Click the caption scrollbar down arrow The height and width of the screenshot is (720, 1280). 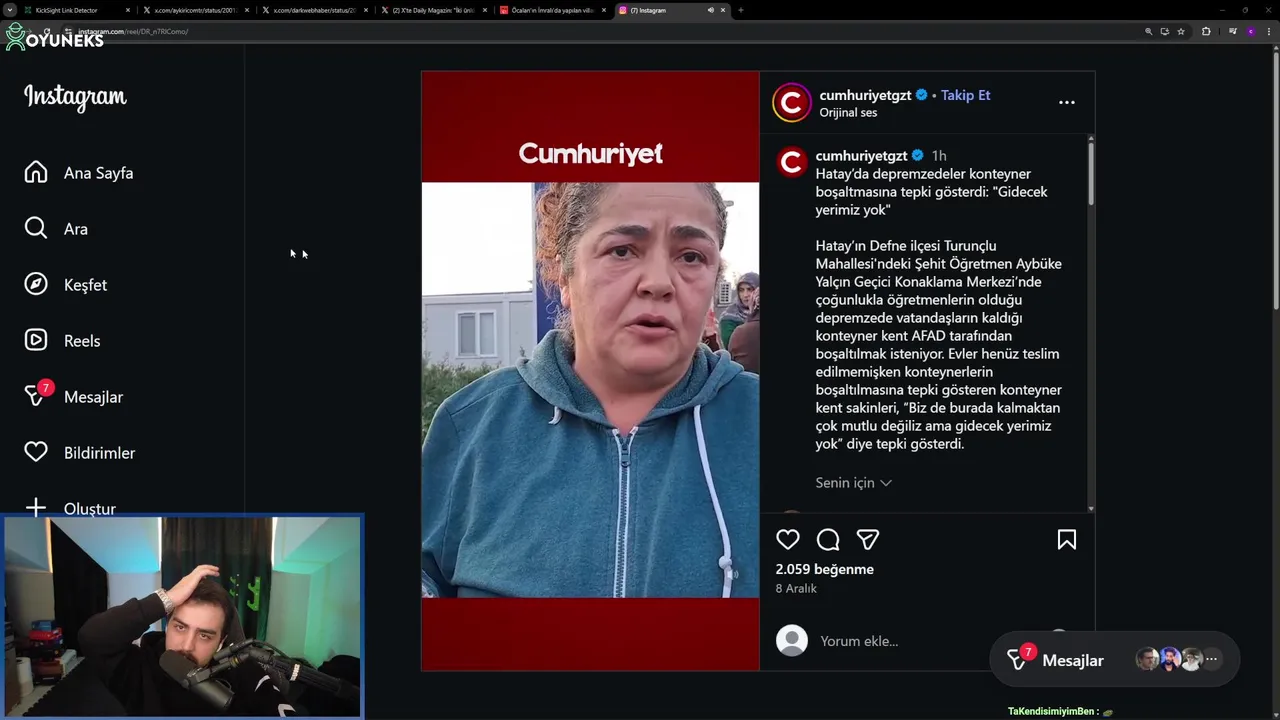coord(1090,508)
